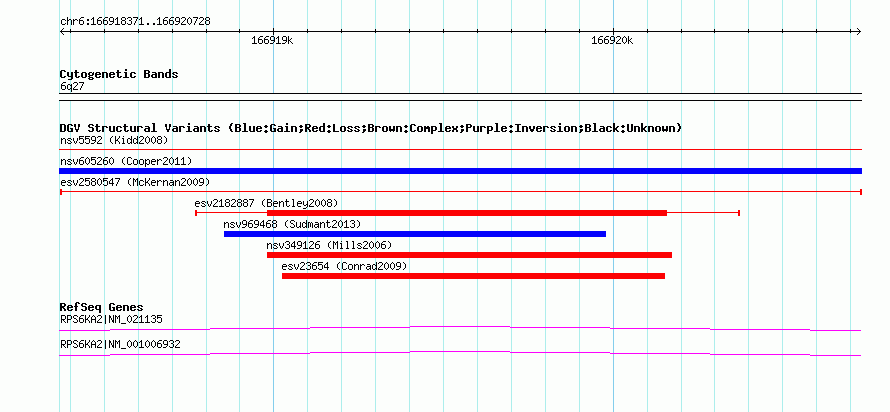This screenshot has height=412, width=890.
Task: Select the red nsv349126 loss bar
Action: tap(469, 255)
